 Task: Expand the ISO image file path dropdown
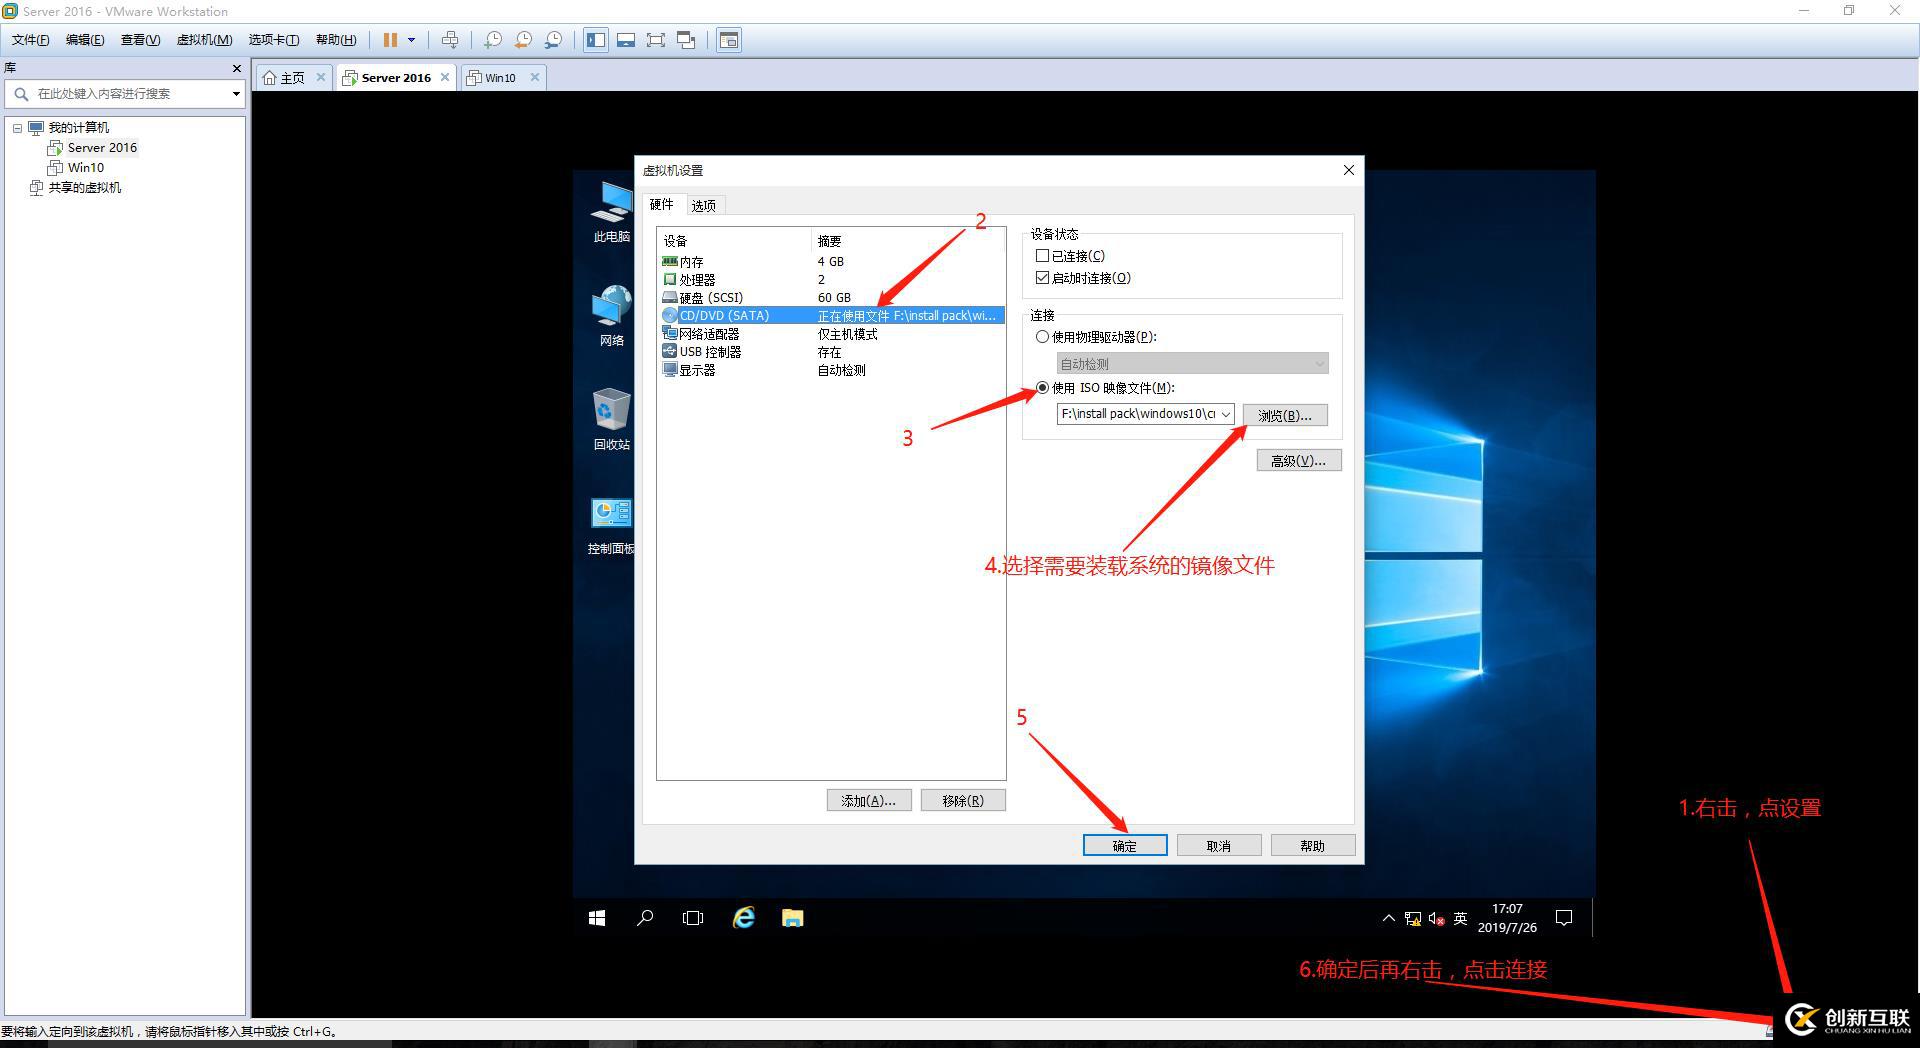[x=1226, y=414]
